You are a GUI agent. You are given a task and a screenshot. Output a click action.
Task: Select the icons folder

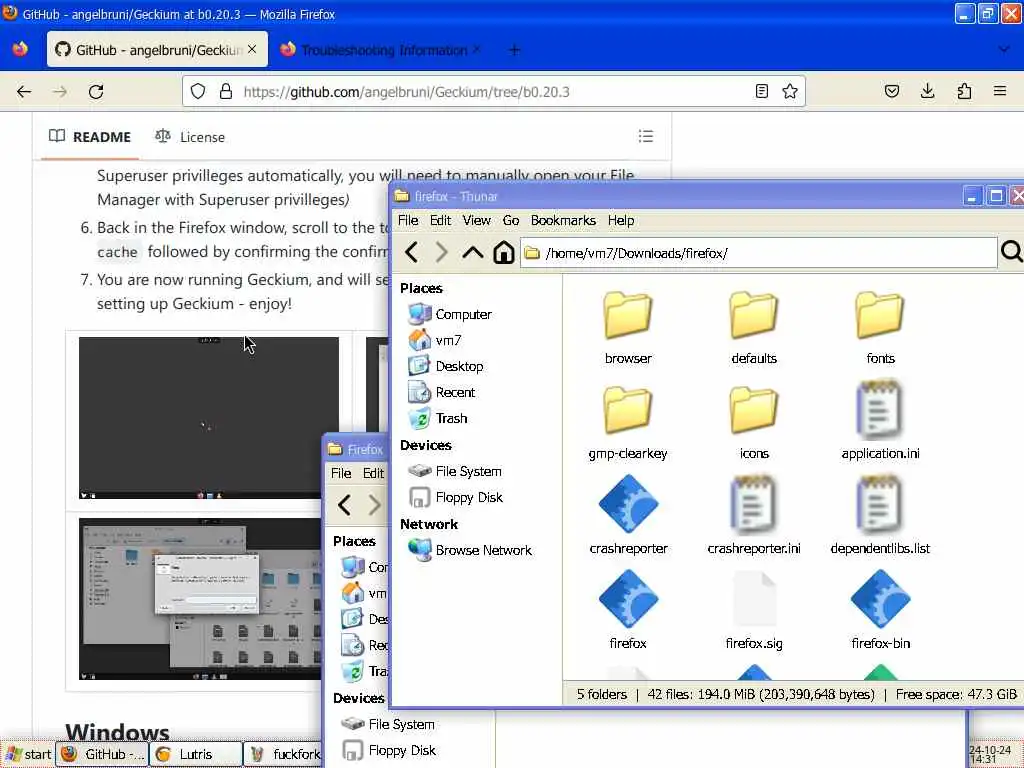pyautogui.click(x=754, y=423)
